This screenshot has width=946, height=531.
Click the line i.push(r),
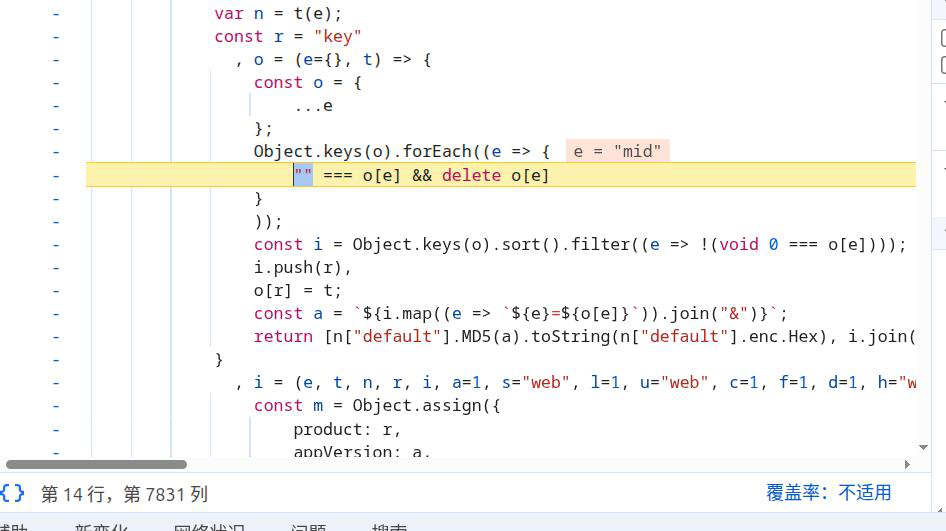click(x=302, y=267)
